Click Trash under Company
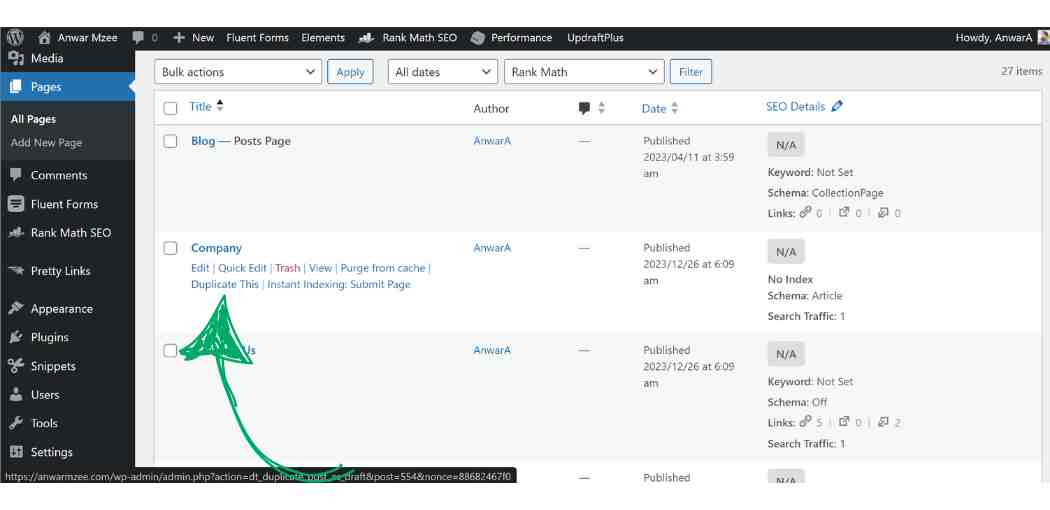The image size is (1050, 510). pos(287,268)
